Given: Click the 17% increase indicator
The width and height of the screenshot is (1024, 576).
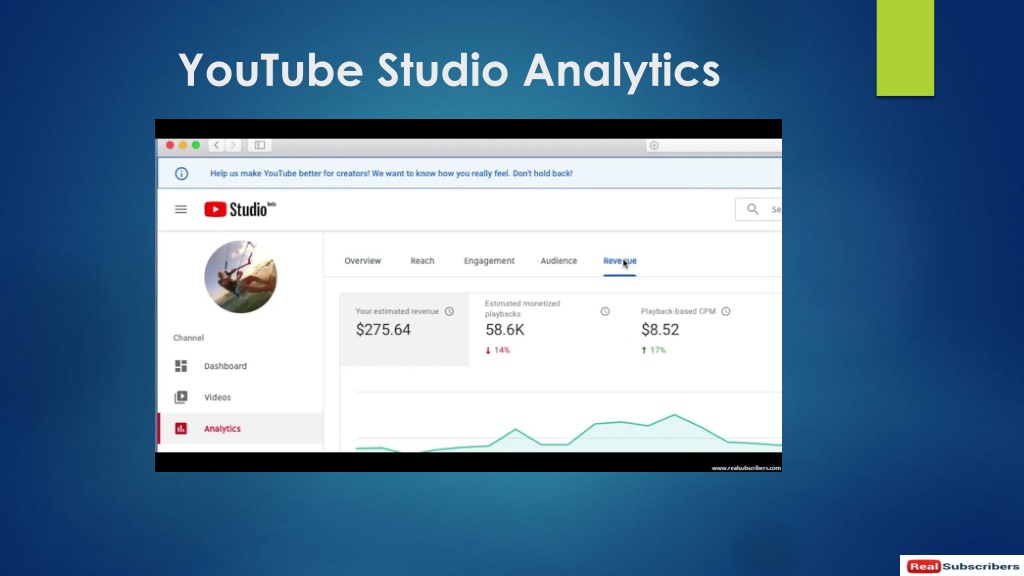Looking at the screenshot, I should 654,350.
